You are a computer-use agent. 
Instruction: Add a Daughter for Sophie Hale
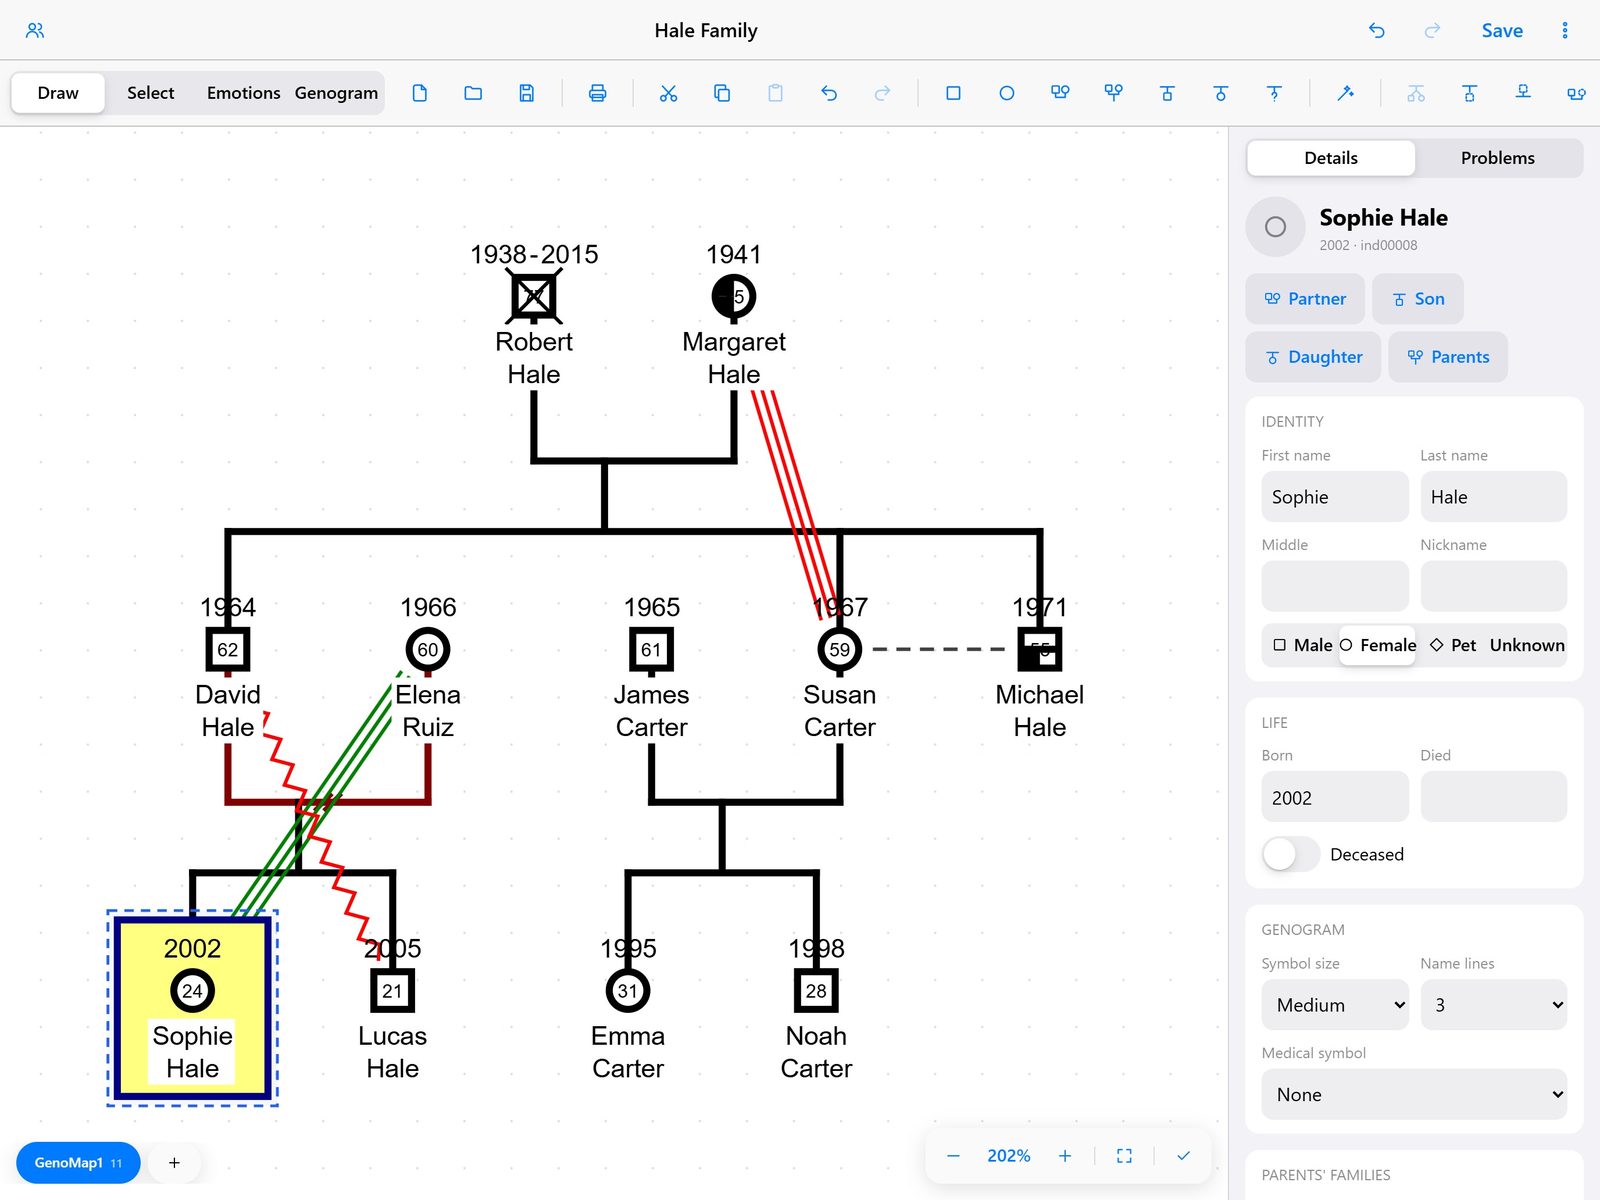1313,357
